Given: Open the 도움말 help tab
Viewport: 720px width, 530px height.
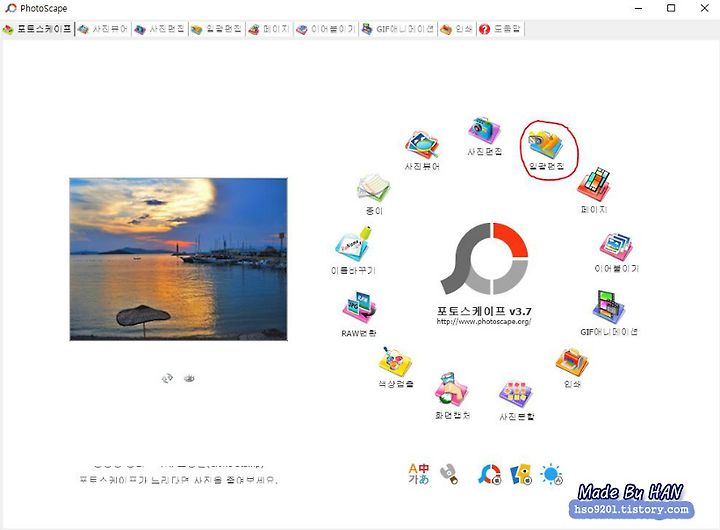Looking at the screenshot, I should click(500, 29).
